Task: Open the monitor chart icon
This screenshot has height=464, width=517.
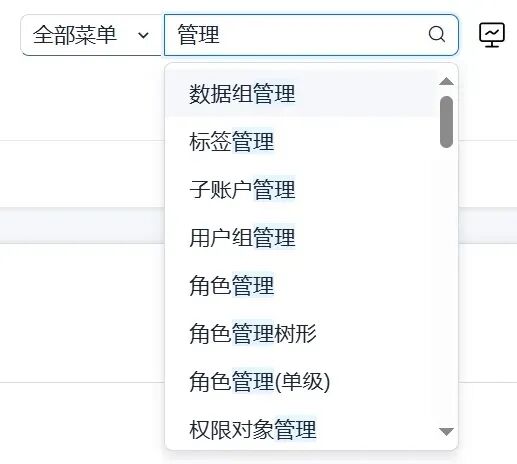Action: pyautogui.click(x=492, y=35)
